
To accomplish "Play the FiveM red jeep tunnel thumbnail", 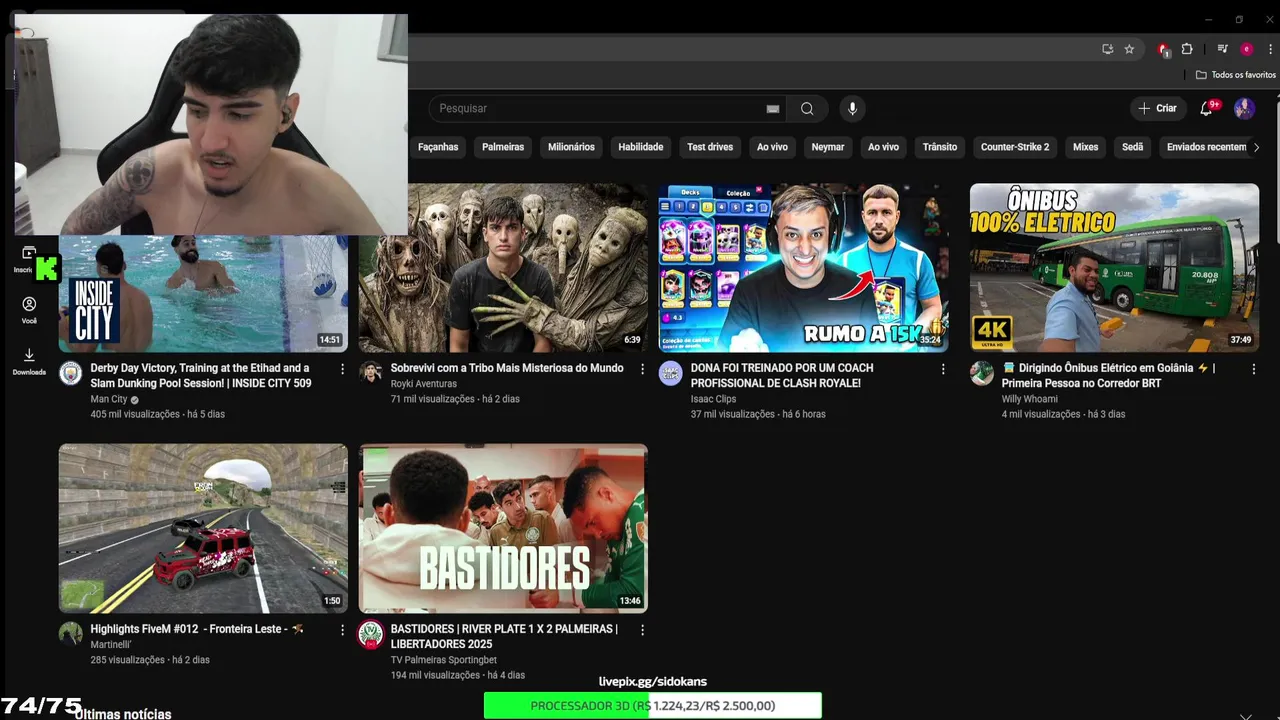I will (203, 529).
